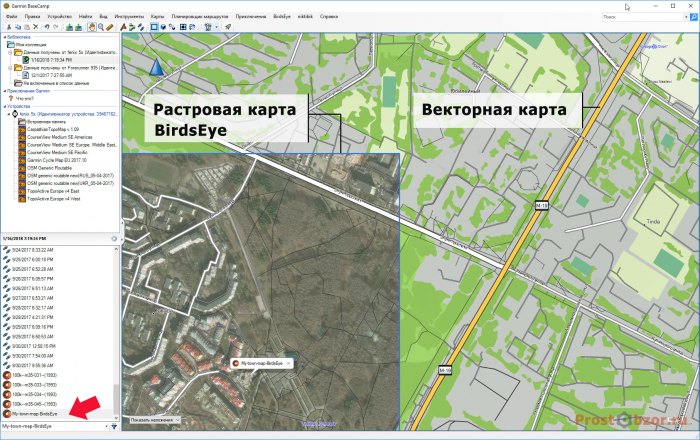
Task: Click the 3D map view icon
Action: pyautogui.click(x=163, y=27)
